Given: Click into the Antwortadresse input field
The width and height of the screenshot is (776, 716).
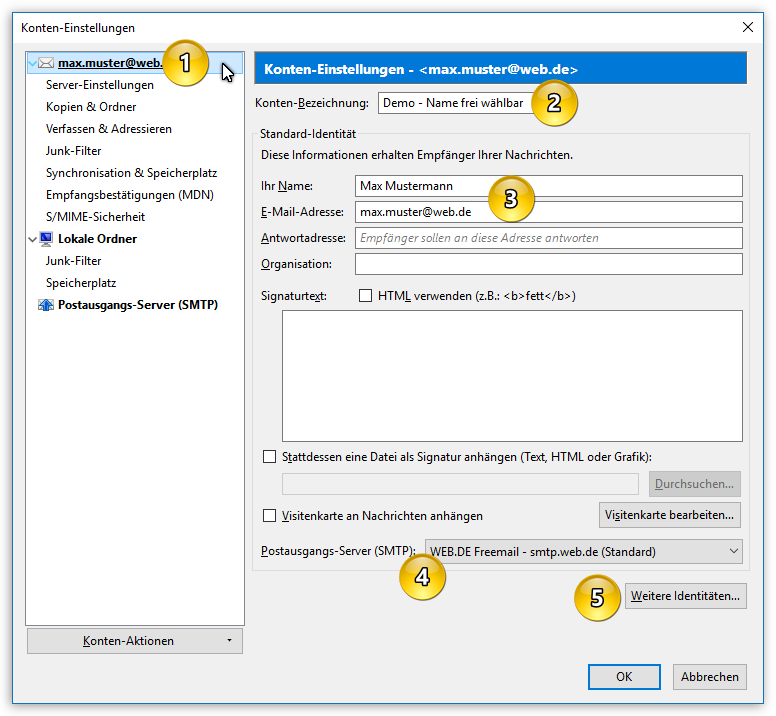Looking at the screenshot, I should pyautogui.click(x=549, y=238).
